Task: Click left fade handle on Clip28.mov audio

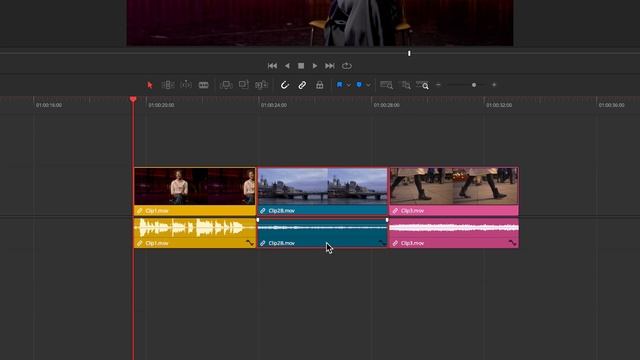Action: (258, 220)
